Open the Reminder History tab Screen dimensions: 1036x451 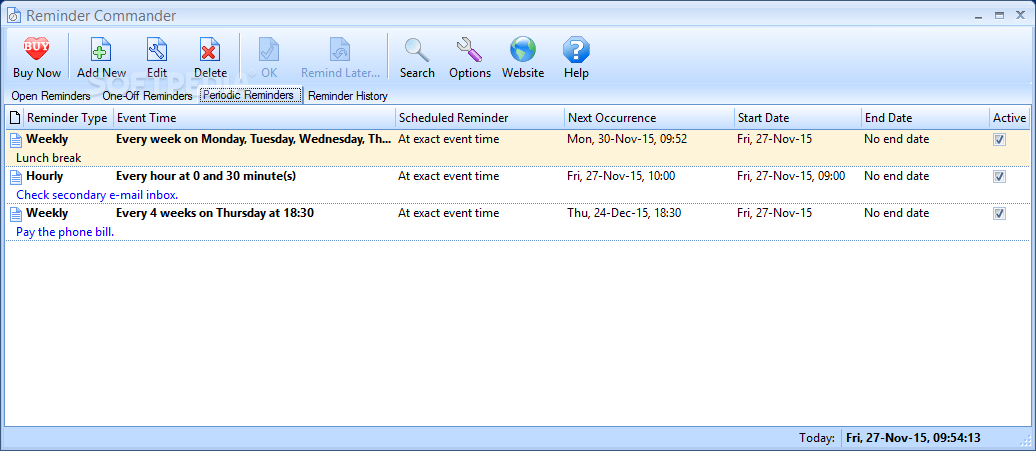[x=348, y=96]
